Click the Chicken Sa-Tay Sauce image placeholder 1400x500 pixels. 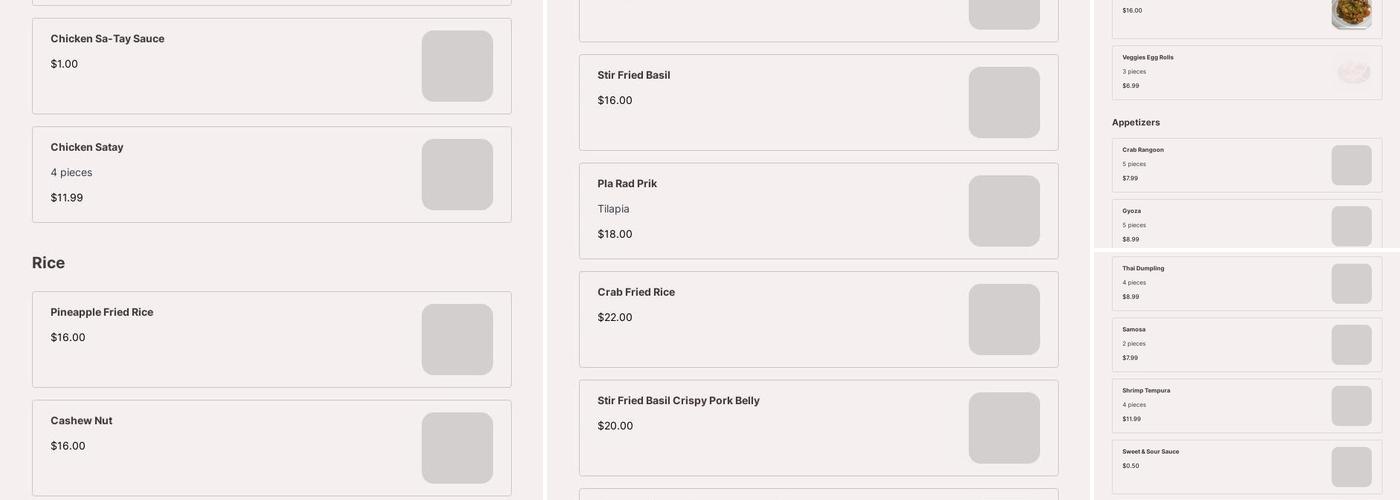457,66
